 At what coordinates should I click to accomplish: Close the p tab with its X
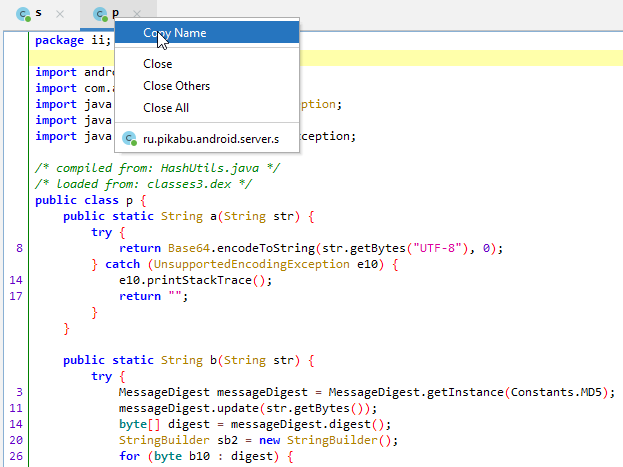pos(135,14)
